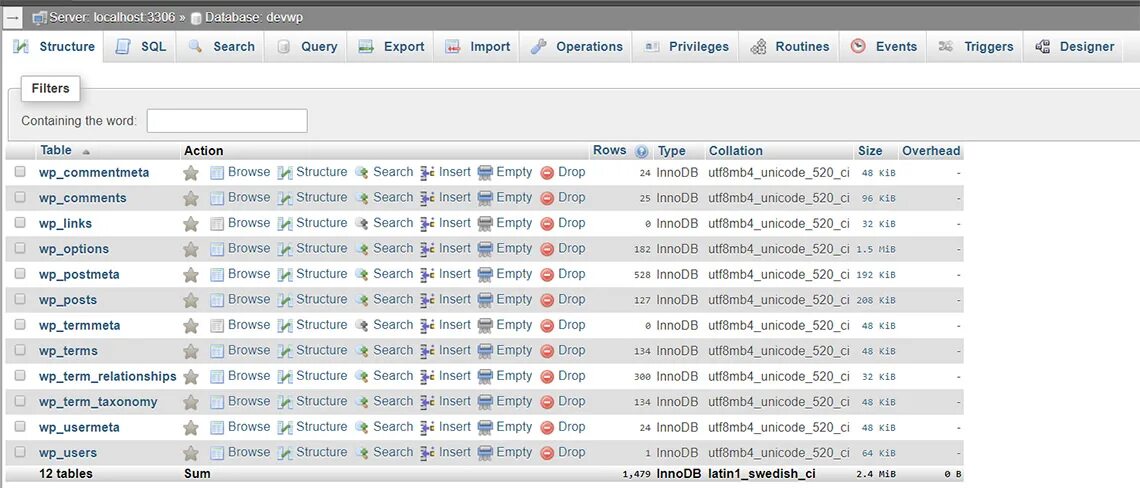Open the Events tab

coord(883,47)
